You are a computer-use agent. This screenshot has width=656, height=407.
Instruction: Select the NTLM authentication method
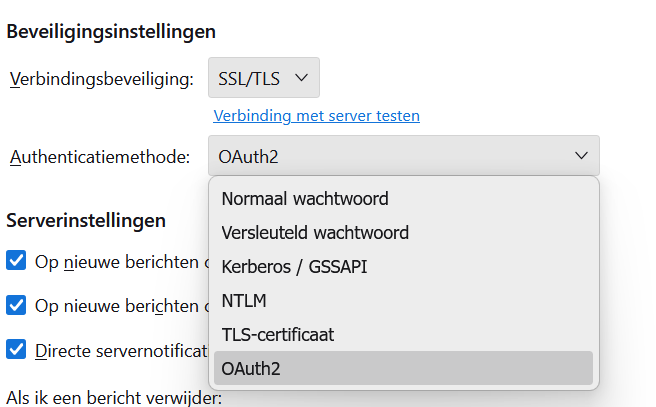click(x=244, y=300)
